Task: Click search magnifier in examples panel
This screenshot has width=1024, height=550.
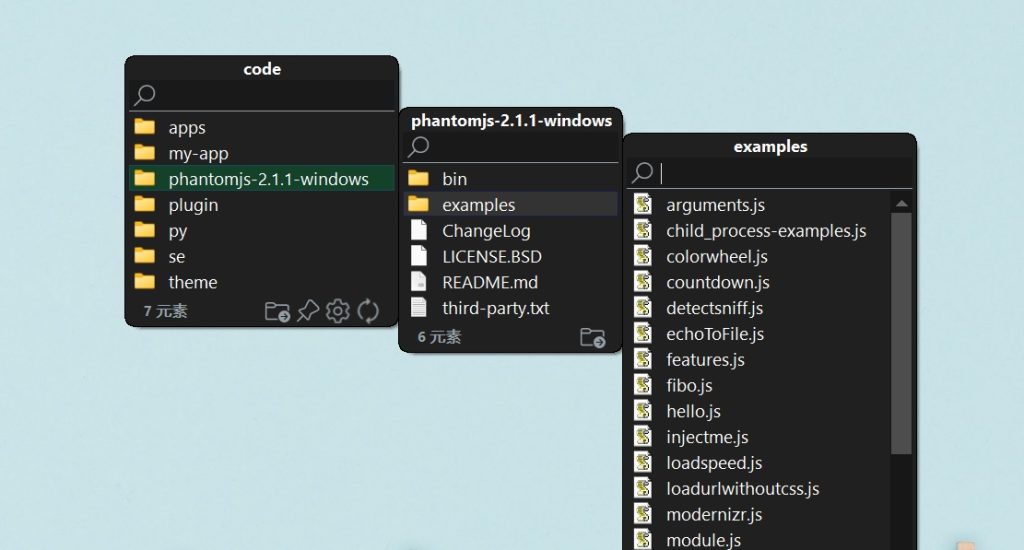Action: pos(643,172)
